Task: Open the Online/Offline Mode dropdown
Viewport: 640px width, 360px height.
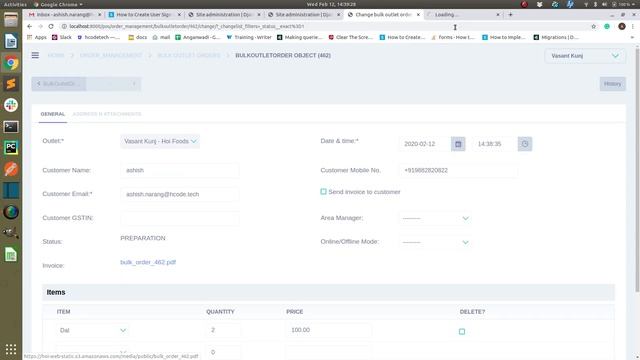Action: click(435, 242)
